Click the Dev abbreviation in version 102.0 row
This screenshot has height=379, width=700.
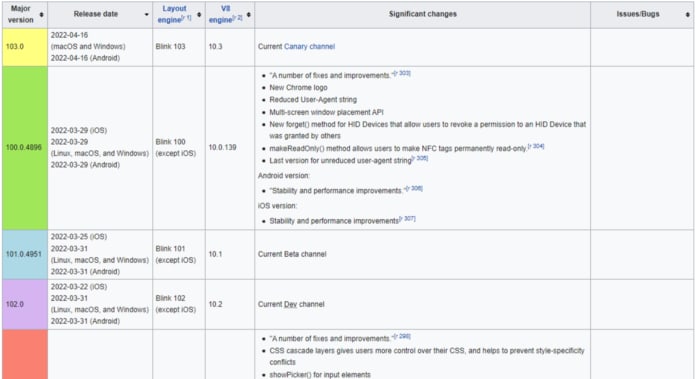(290, 304)
